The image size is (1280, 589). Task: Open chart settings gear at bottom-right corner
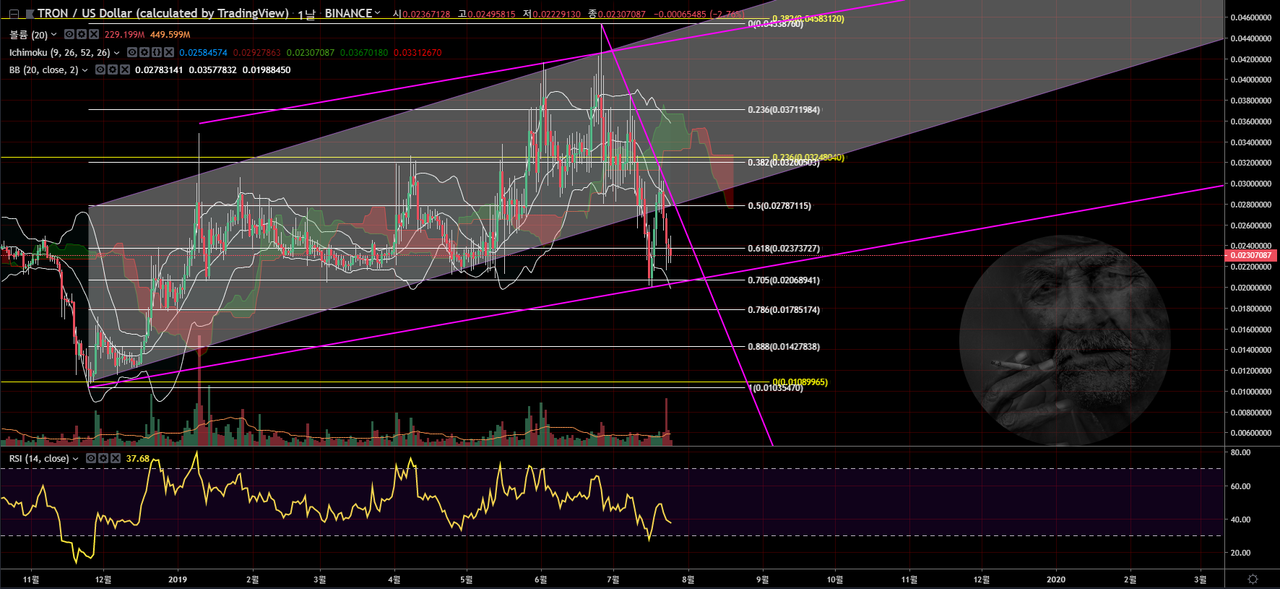(1252, 578)
